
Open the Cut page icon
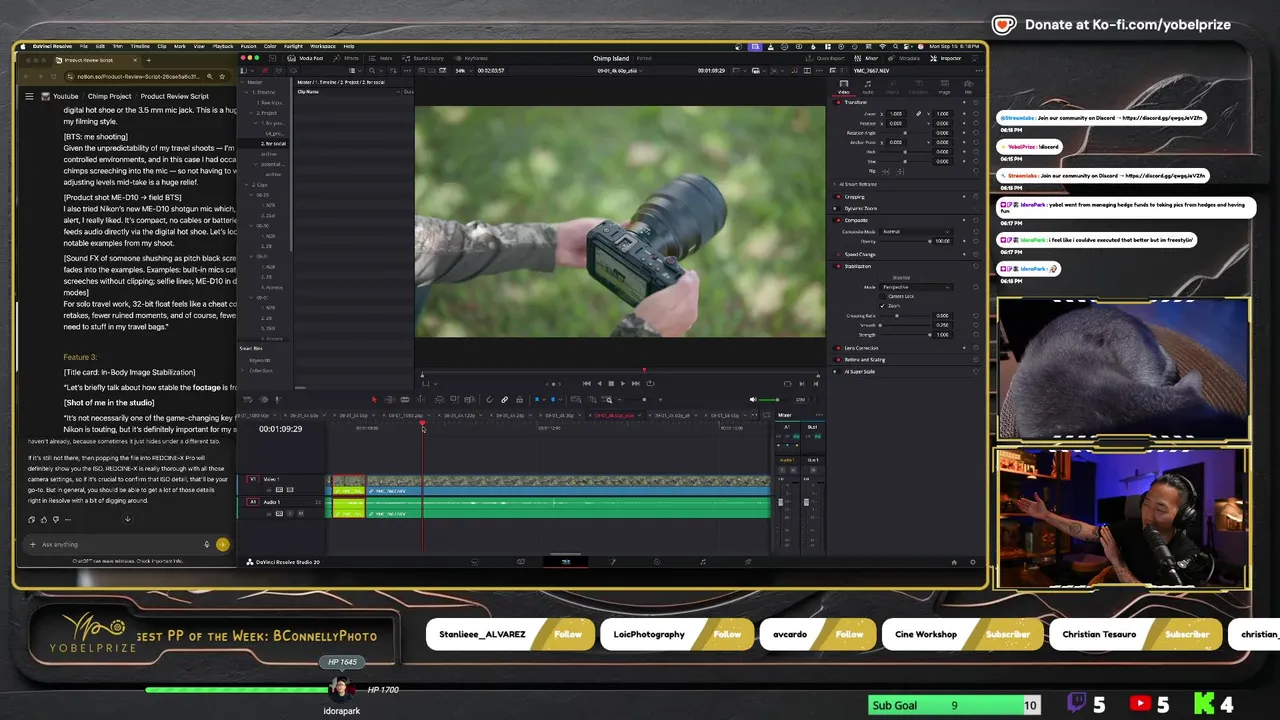pyautogui.click(x=520, y=562)
